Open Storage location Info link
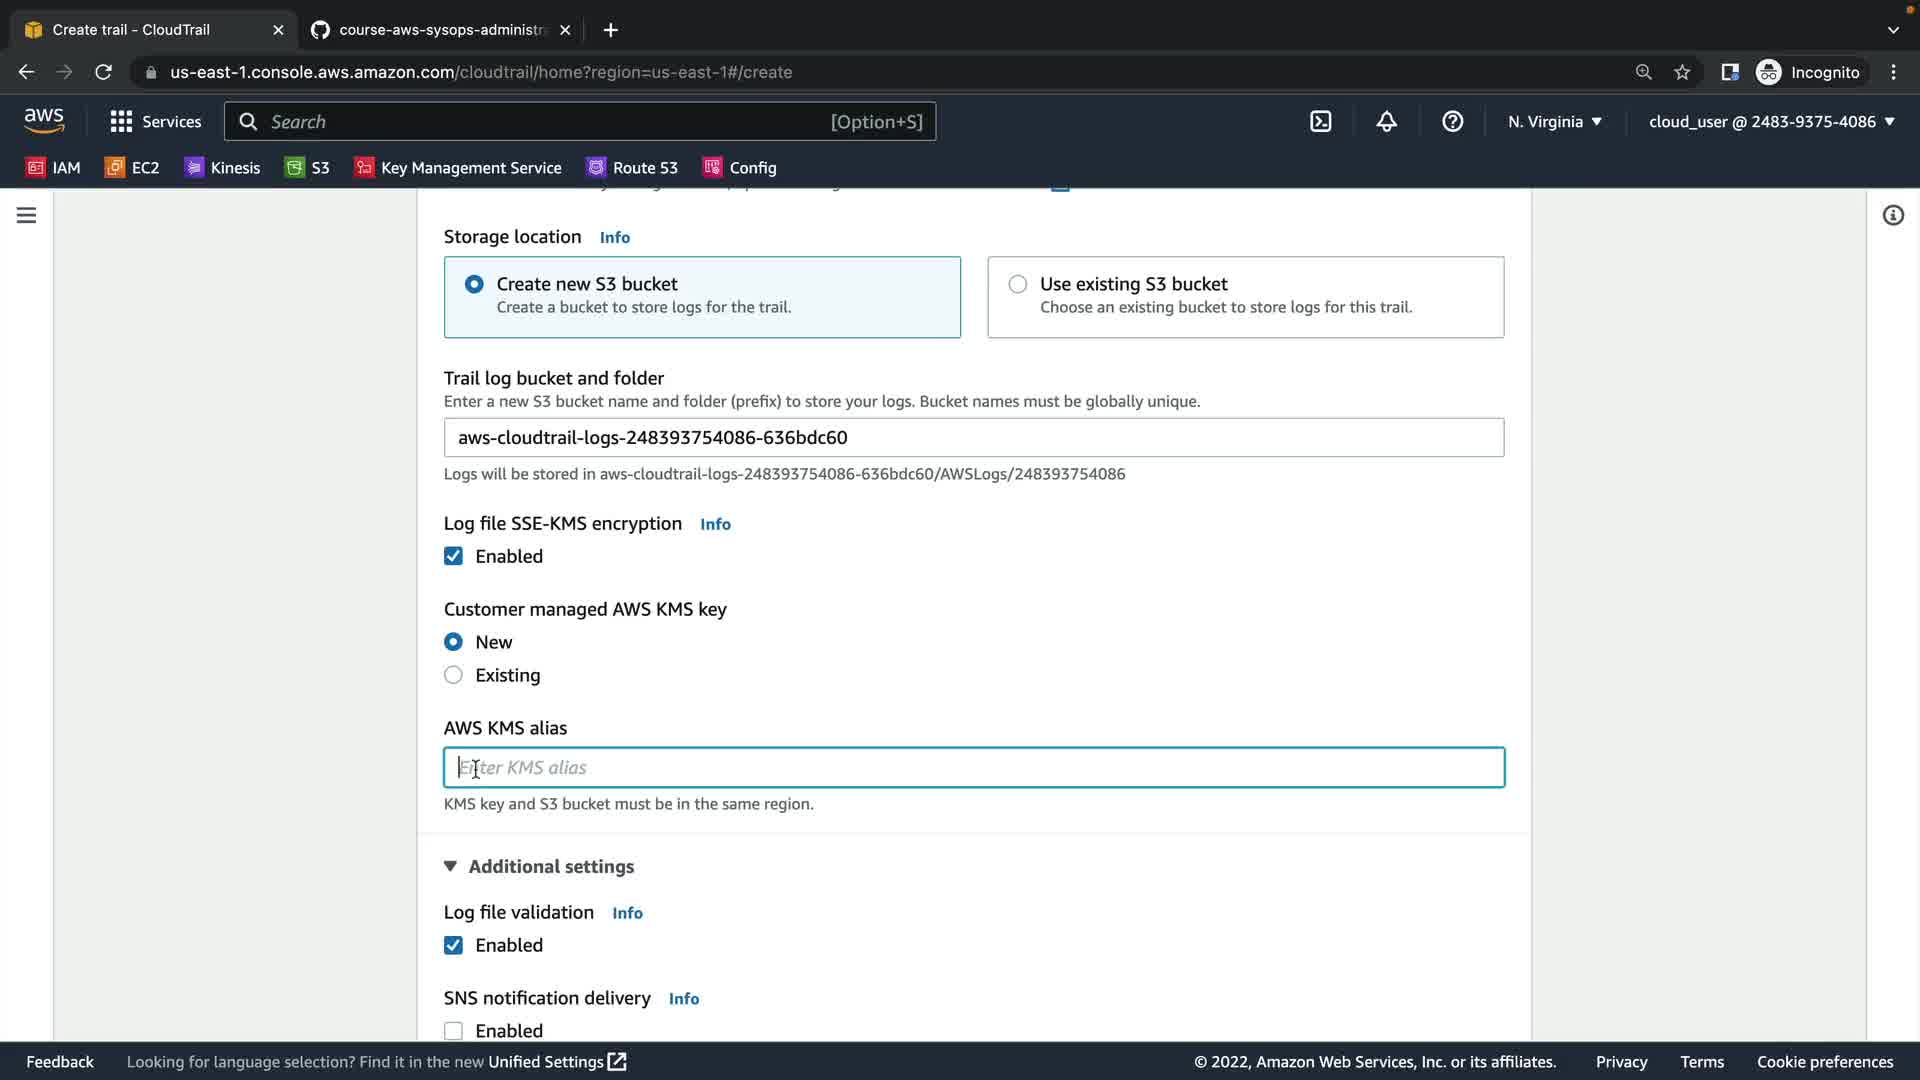1920x1080 pixels. click(614, 238)
